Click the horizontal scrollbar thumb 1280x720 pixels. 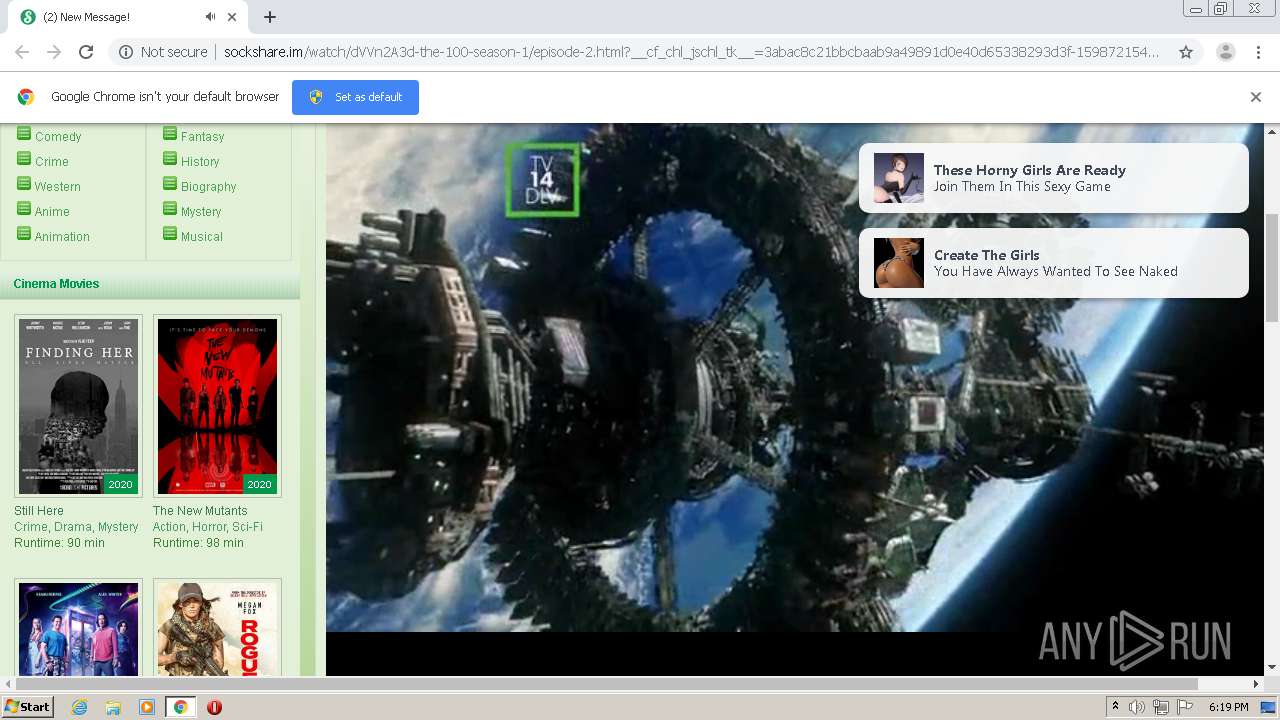(606, 684)
